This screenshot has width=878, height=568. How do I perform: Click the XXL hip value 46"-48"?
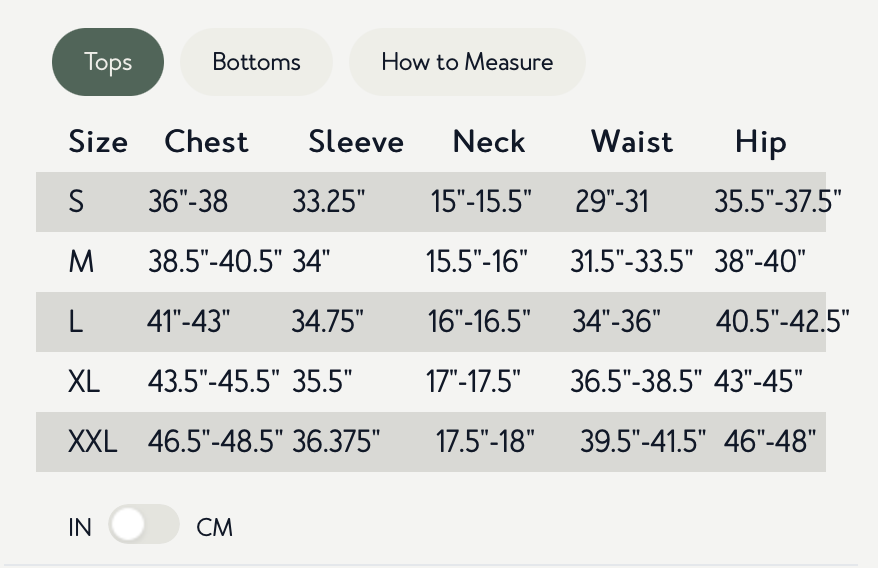coord(769,441)
